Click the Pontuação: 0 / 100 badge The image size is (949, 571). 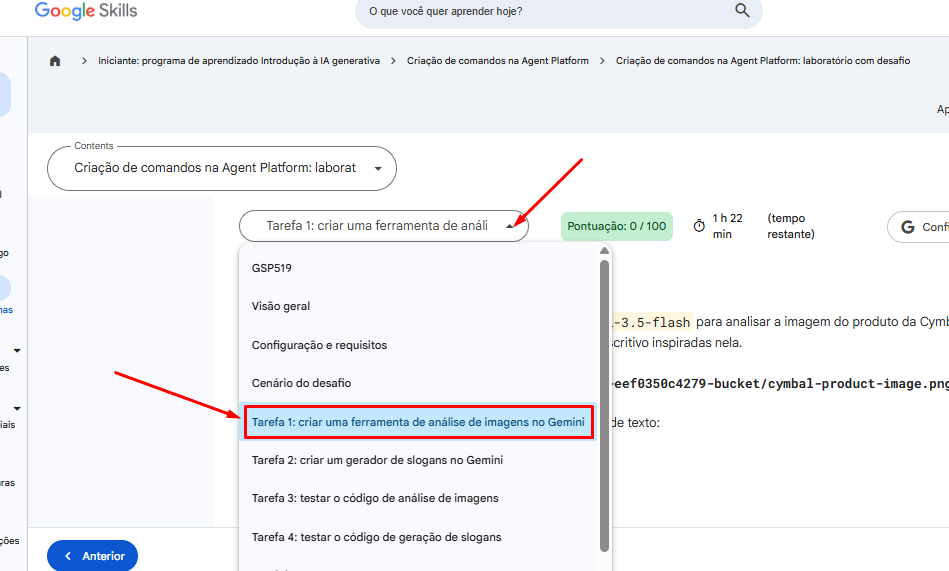617,226
